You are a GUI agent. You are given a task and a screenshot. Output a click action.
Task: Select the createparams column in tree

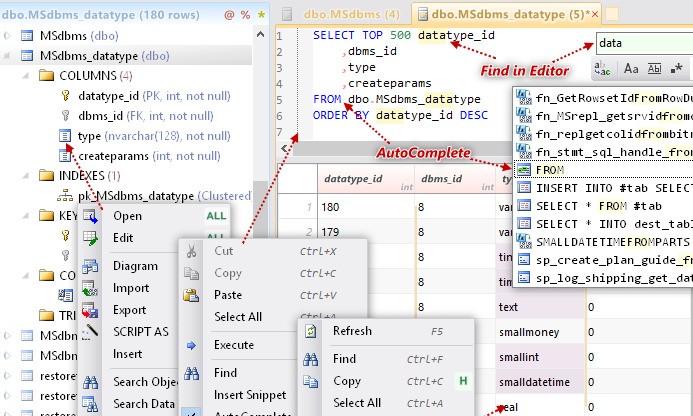pyautogui.click(x=149, y=156)
